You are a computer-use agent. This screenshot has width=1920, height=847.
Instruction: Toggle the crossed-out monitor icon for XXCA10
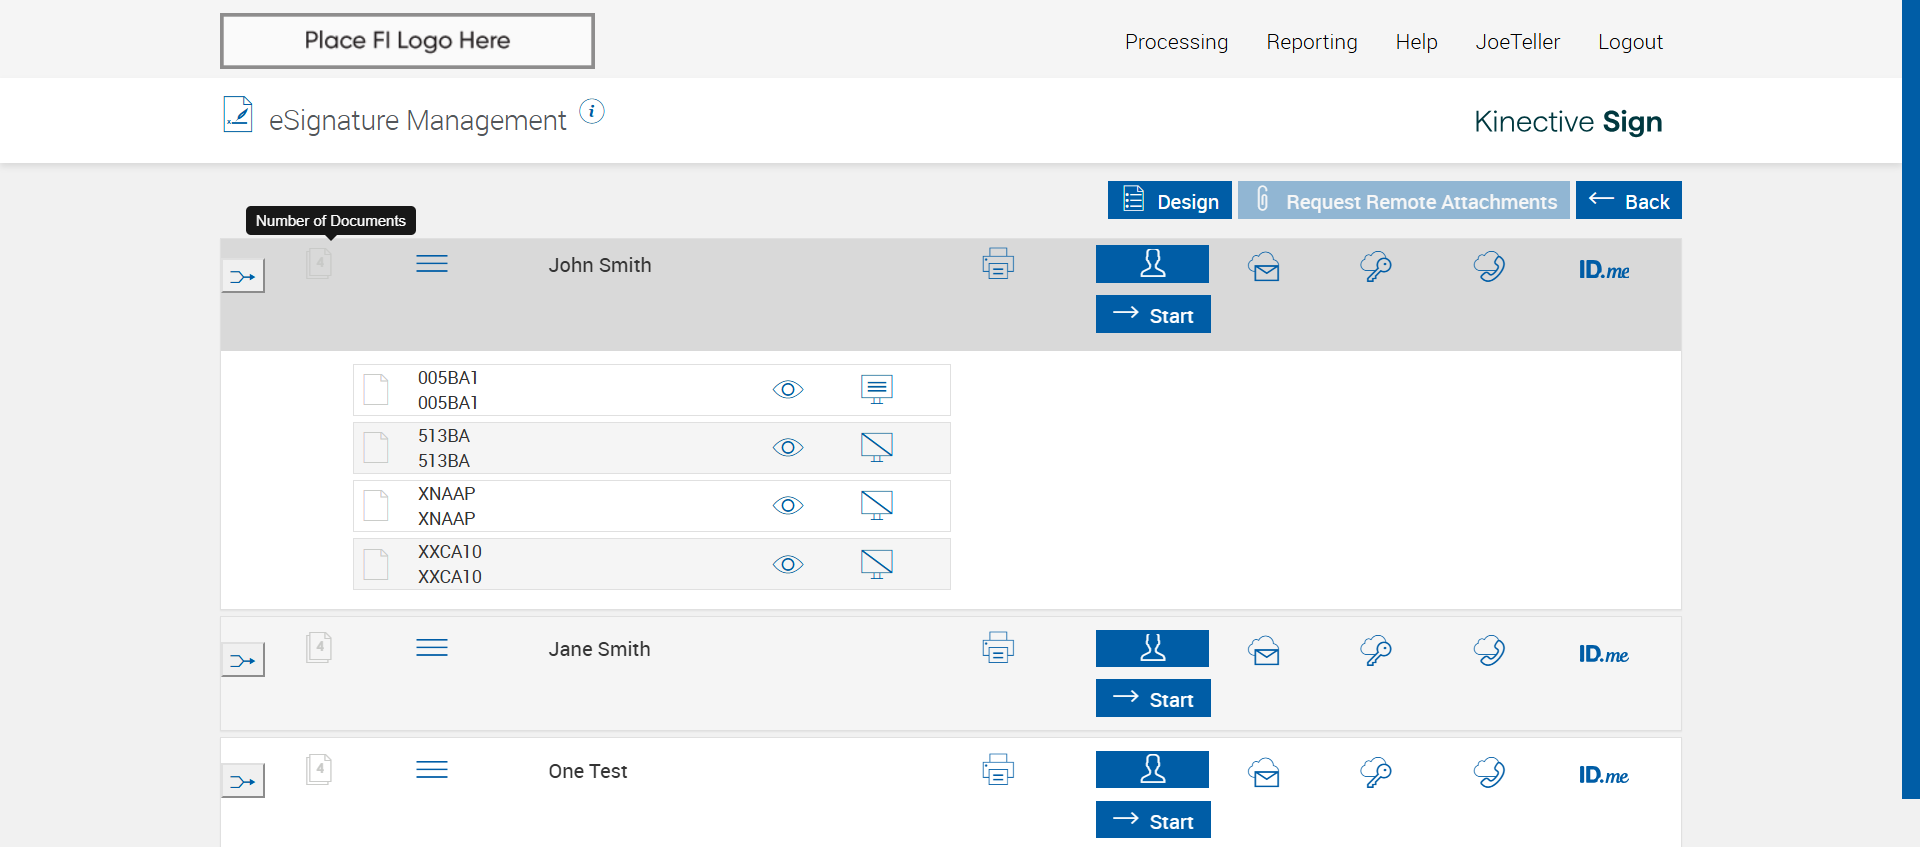pos(876,564)
